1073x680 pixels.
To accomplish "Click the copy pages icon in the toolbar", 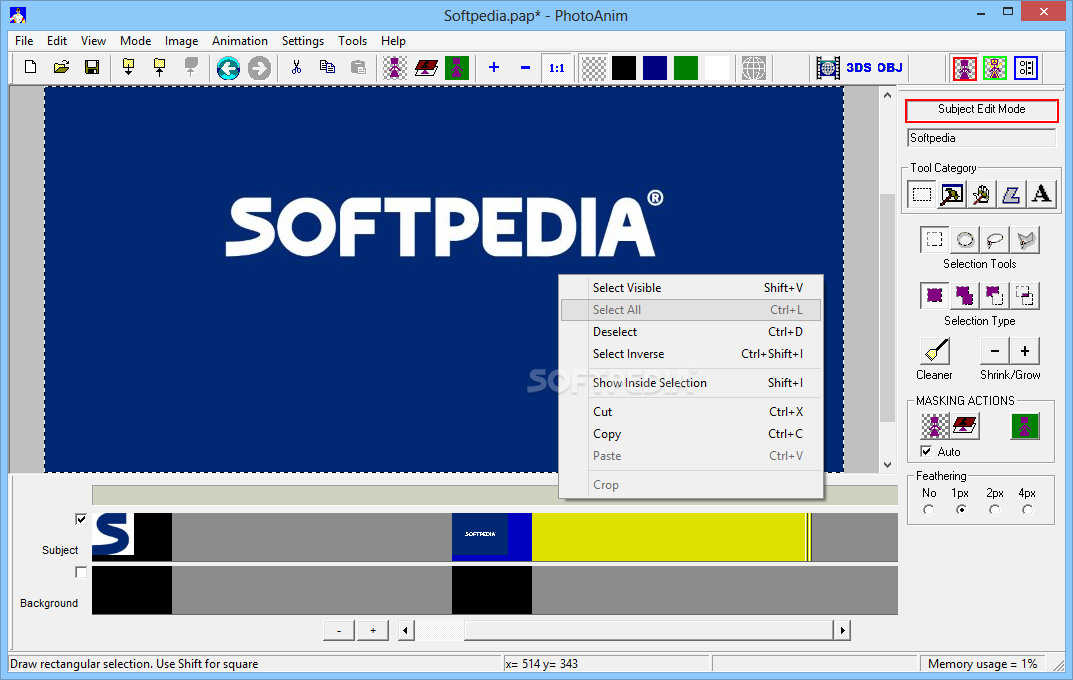I will click(327, 67).
